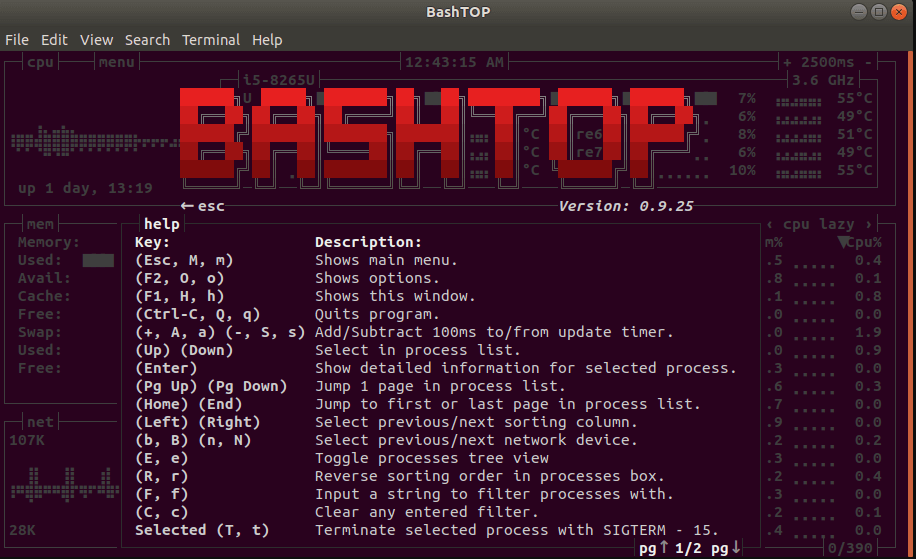Click the 3.6 GHz frequency label
Image resolution: width=916 pixels, height=559 pixels.
pos(823,80)
